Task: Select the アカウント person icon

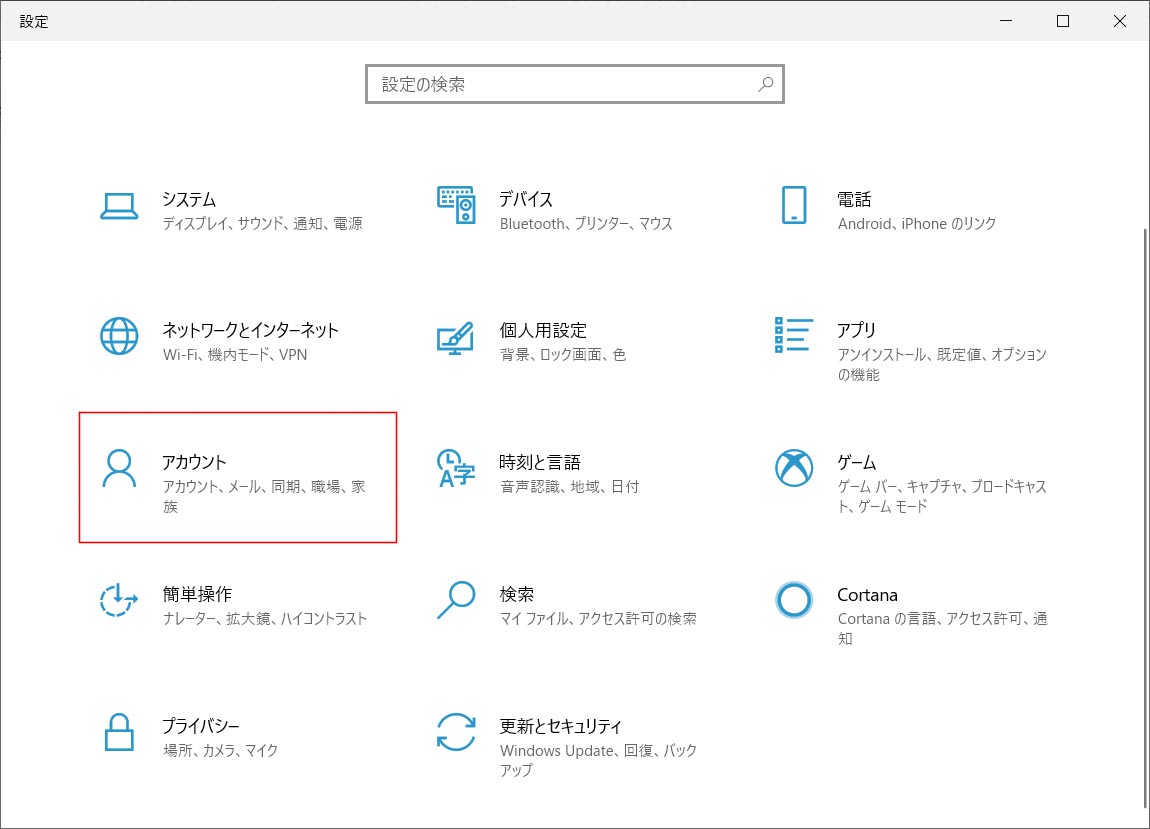Action: (119, 469)
